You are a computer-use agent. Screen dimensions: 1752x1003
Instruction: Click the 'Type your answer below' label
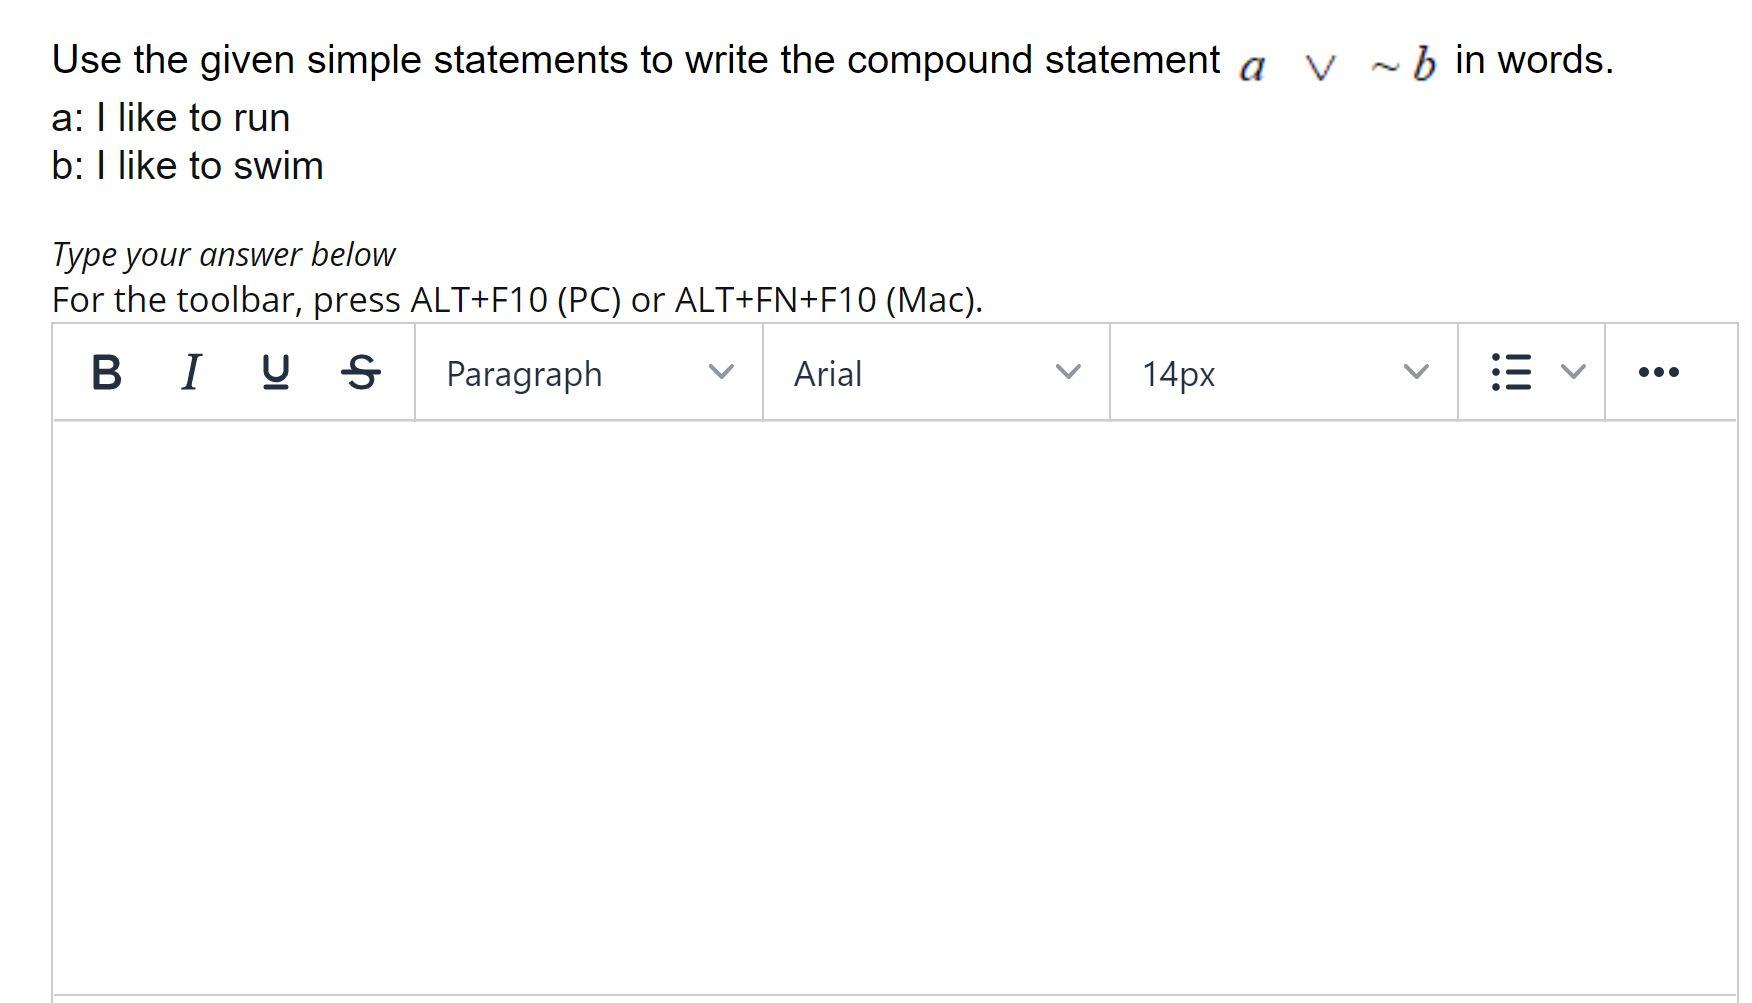222,254
